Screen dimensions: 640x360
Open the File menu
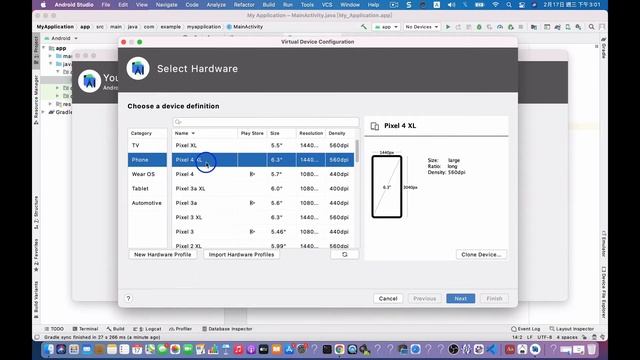(x=106, y=5)
